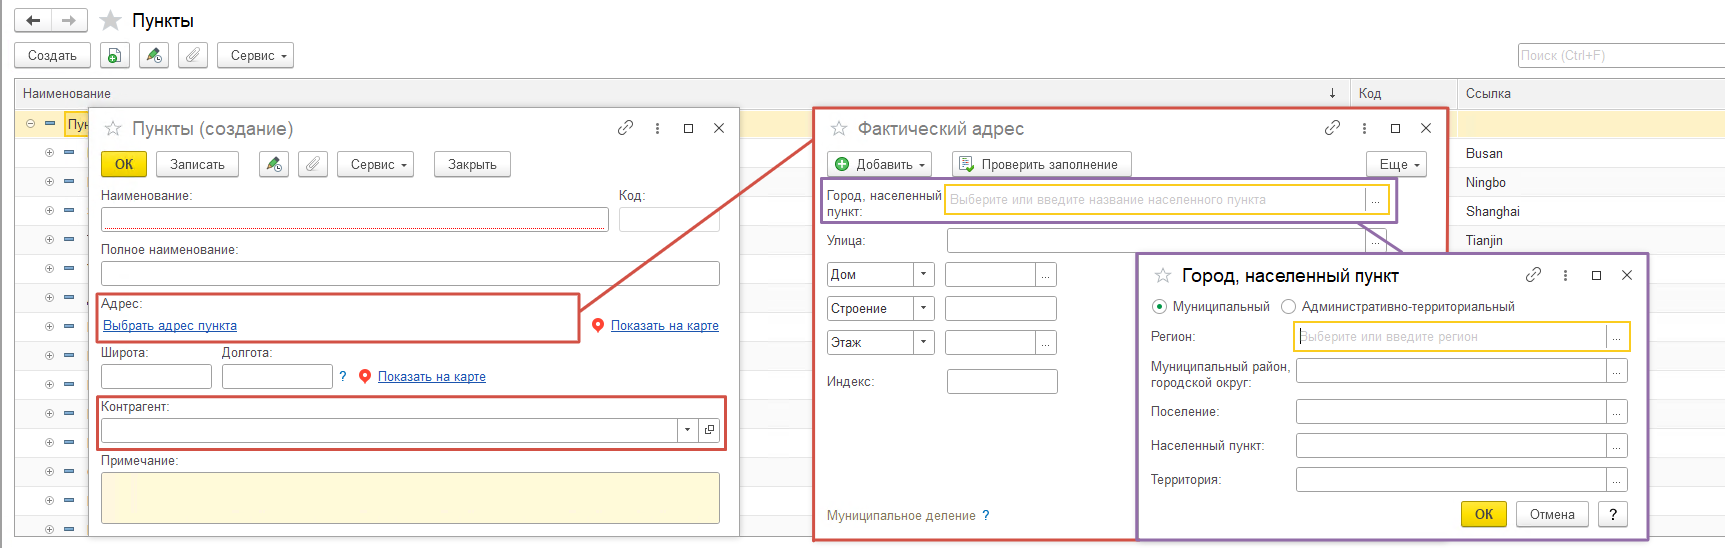Open Показать на карте link beside coordinates
This screenshot has width=1725, height=548.
coord(432,376)
